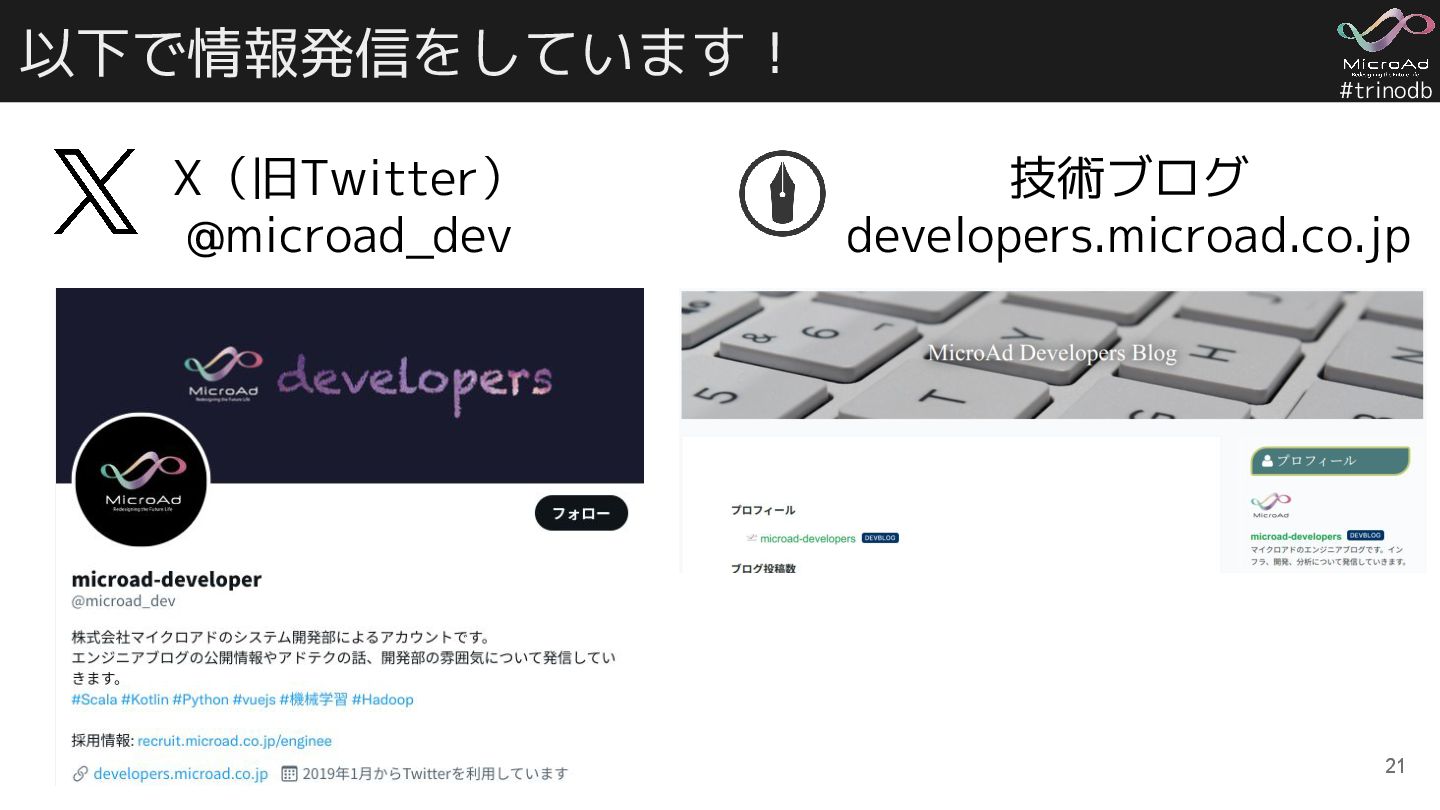Click the #機械学習 hashtag

click(x=313, y=699)
